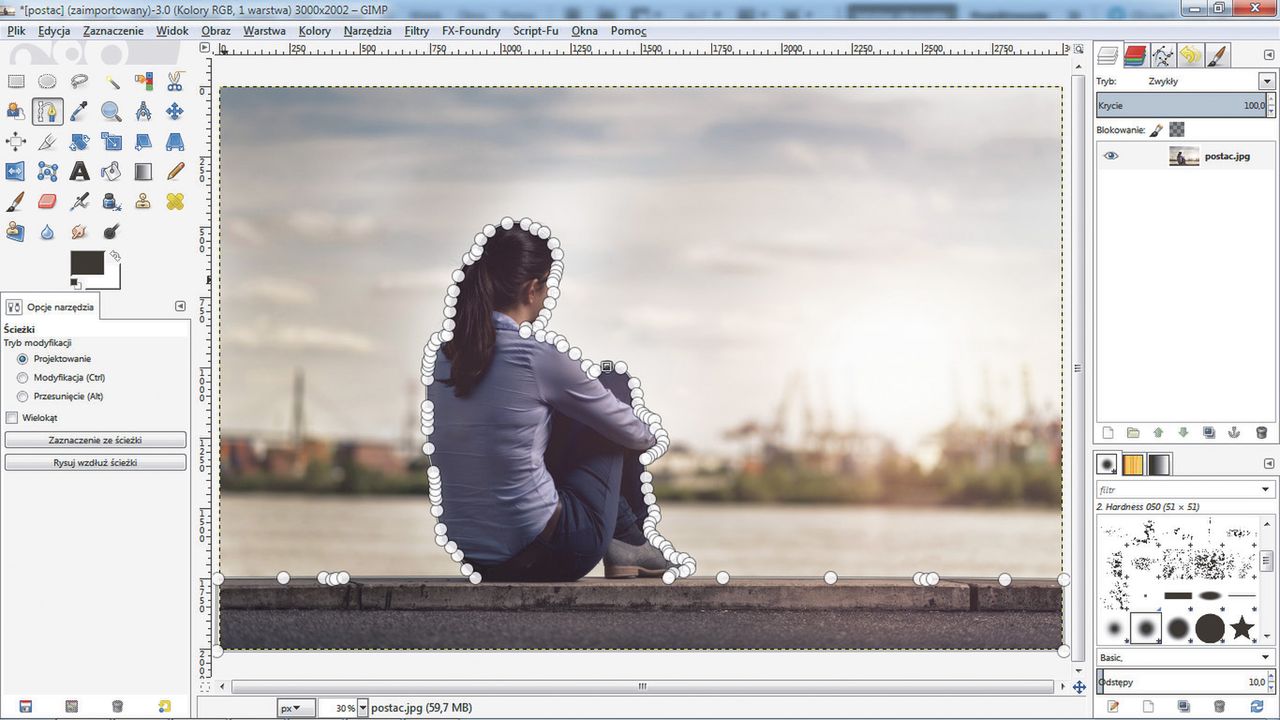Select the Clone stamp tool
1280x720 pixels.
[143, 201]
